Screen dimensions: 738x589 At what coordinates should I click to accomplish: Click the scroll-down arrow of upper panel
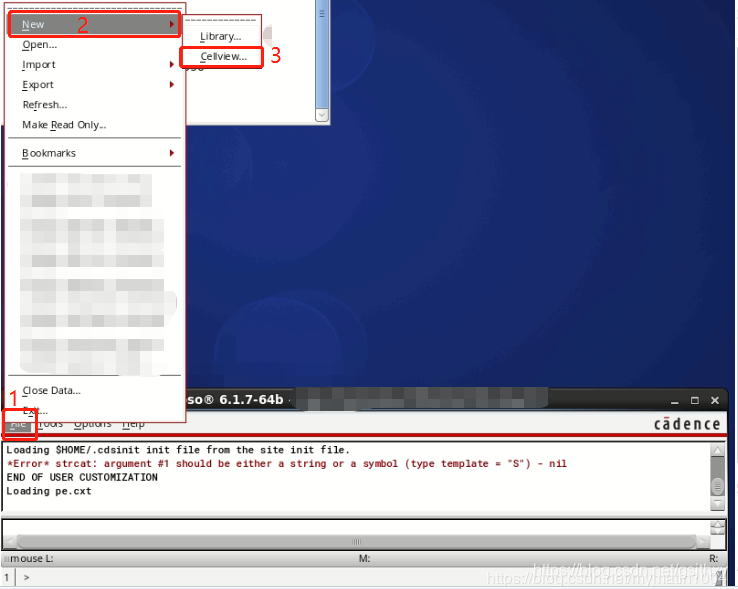pyautogui.click(x=322, y=114)
